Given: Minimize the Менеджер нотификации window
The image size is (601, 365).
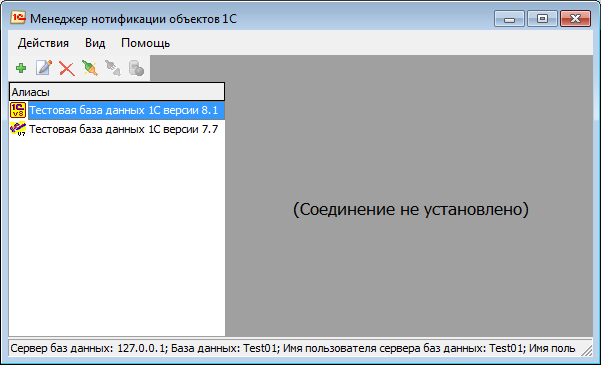Looking at the screenshot, I should coord(509,18).
